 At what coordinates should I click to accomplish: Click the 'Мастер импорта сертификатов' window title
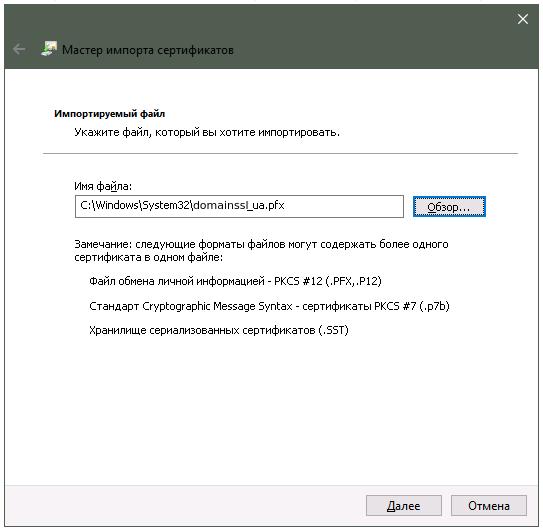pos(148,50)
